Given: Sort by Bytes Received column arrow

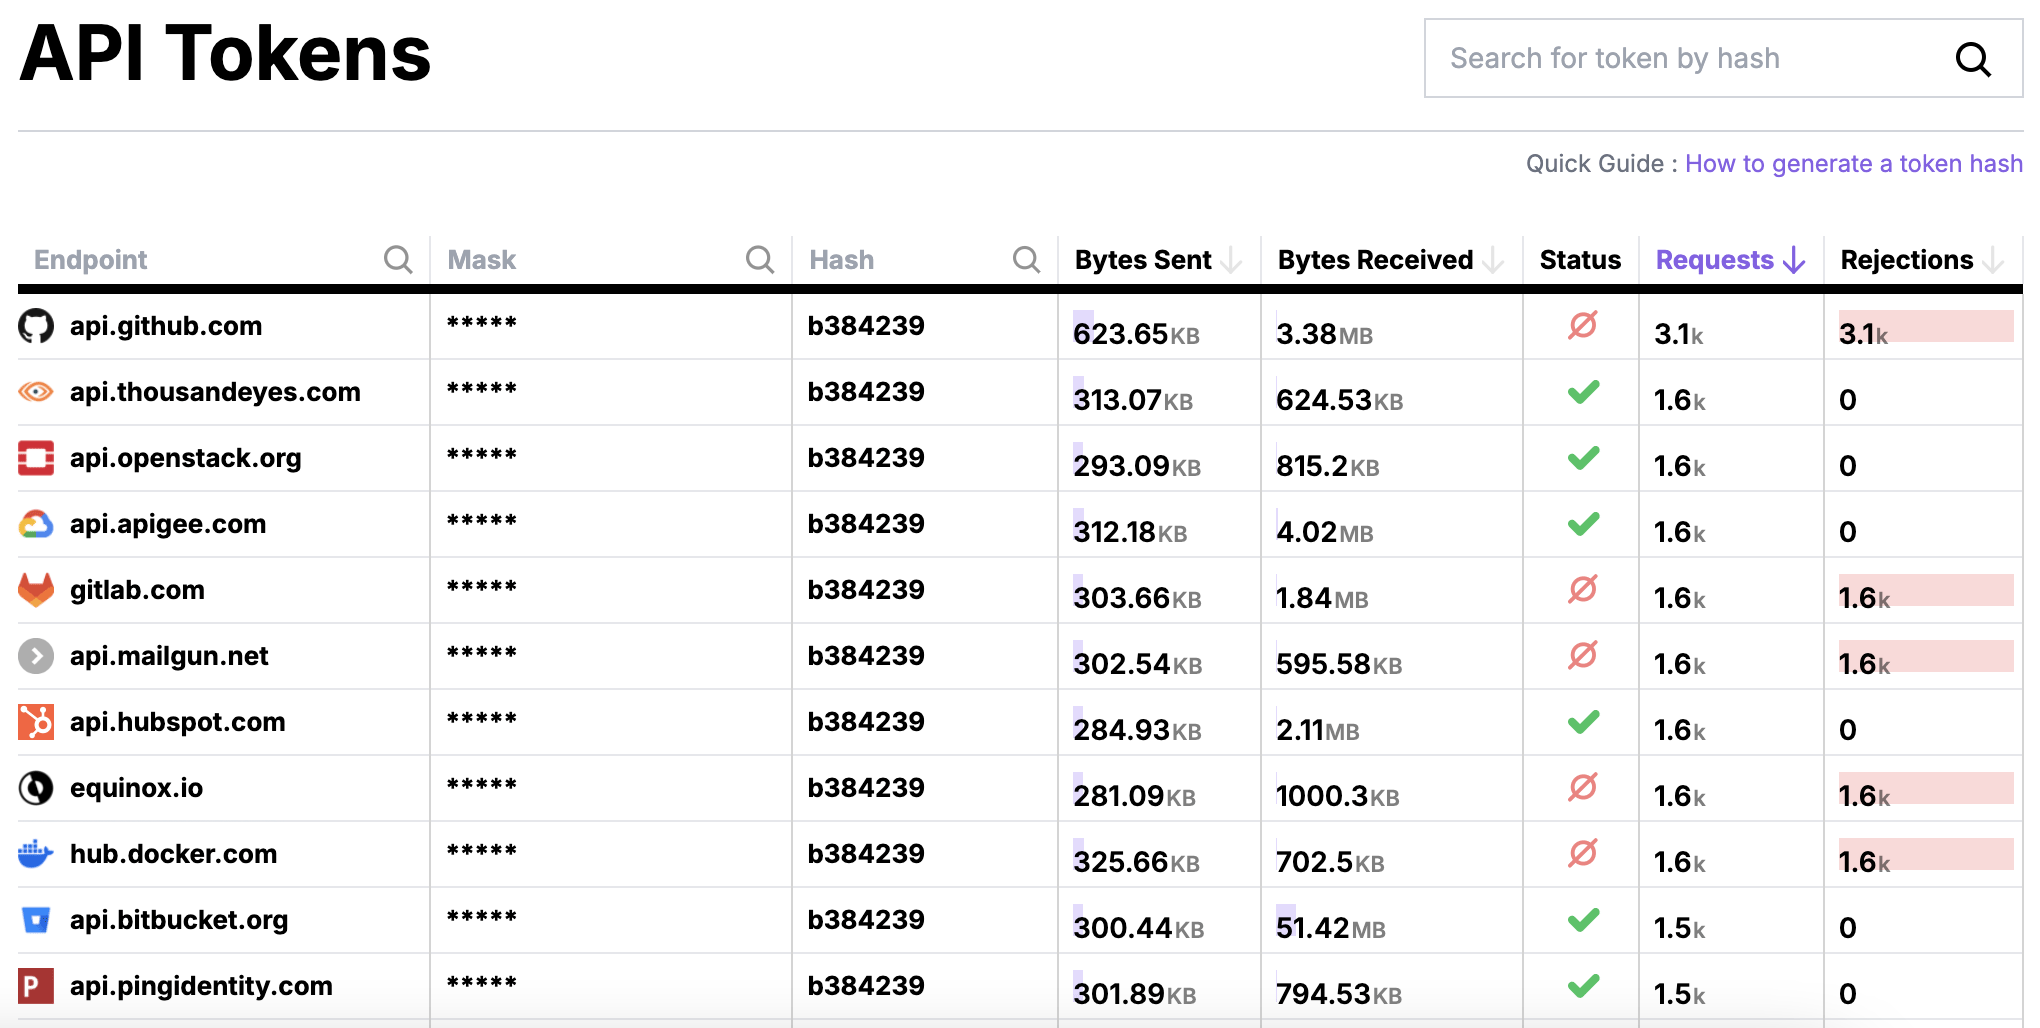Looking at the screenshot, I should point(1493,261).
